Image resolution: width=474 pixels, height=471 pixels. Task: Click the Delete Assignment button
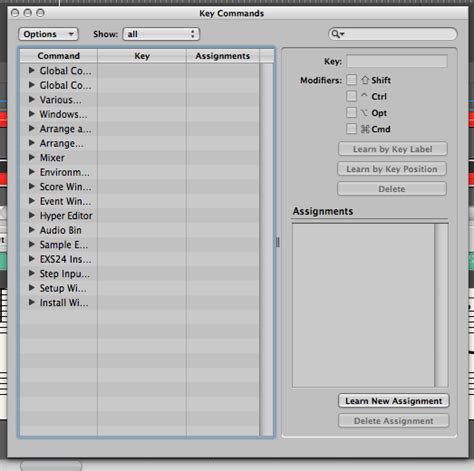coord(394,421)
